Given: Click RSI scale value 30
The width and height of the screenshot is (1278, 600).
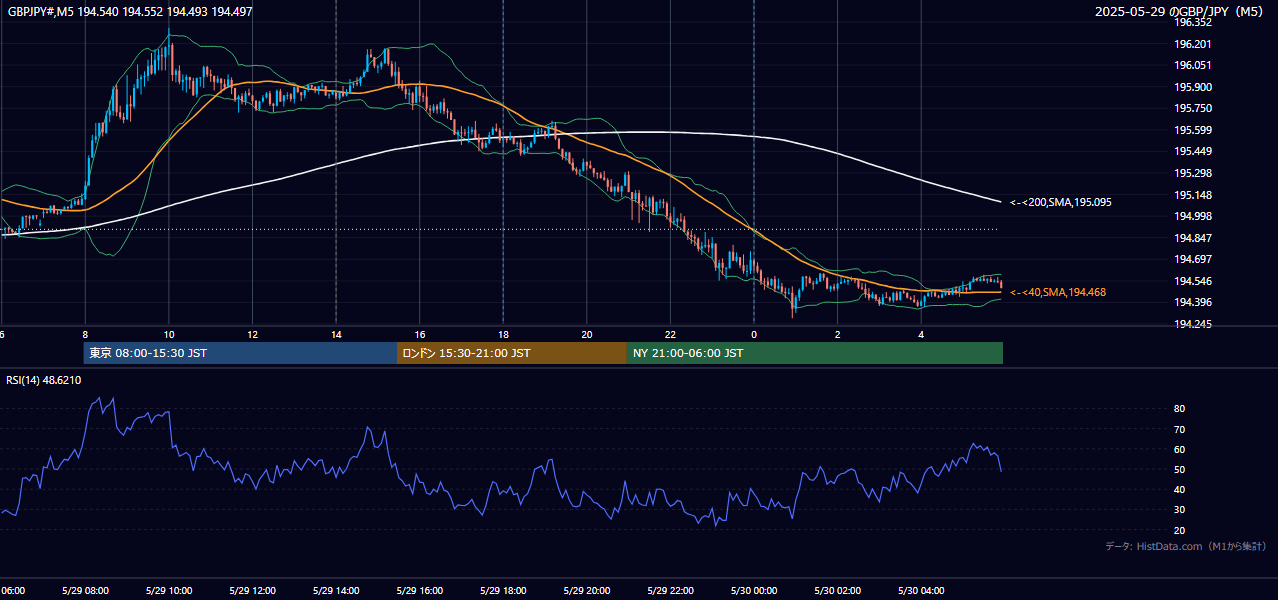Looking at the screenshot, I should pos(1180,510).
